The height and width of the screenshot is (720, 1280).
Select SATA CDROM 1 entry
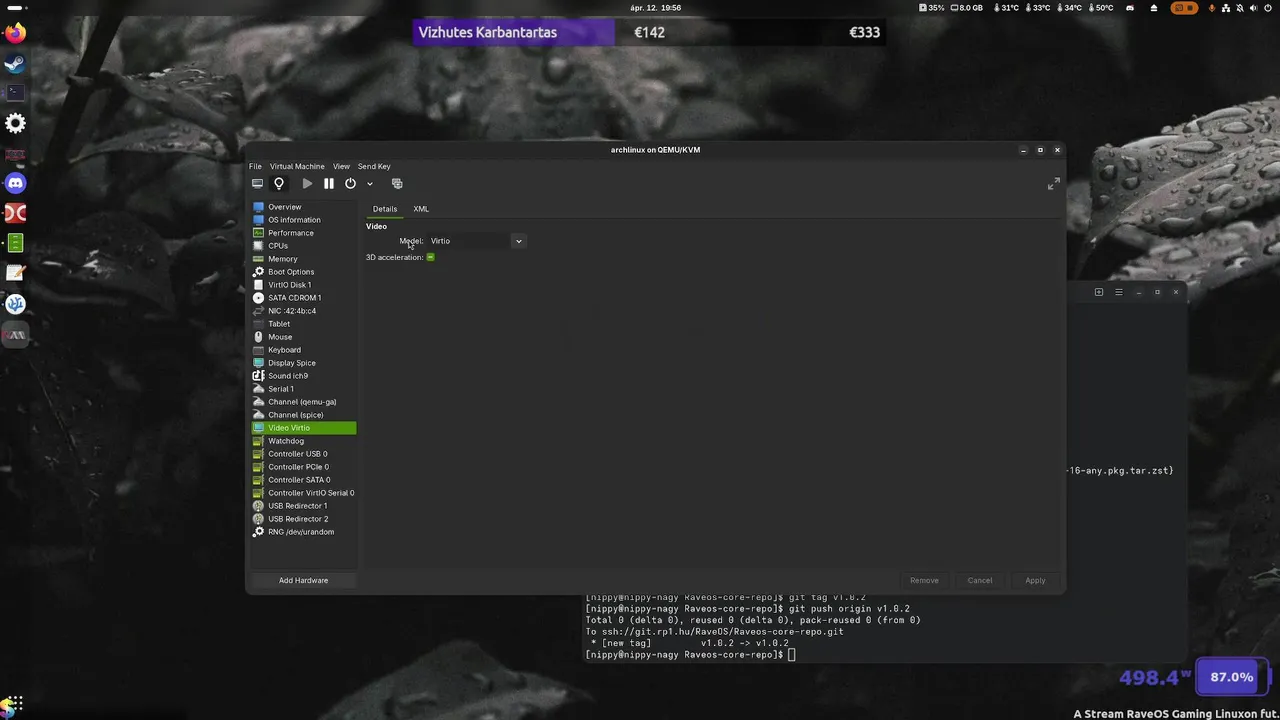pyautogui.click(x=303, y=298)
